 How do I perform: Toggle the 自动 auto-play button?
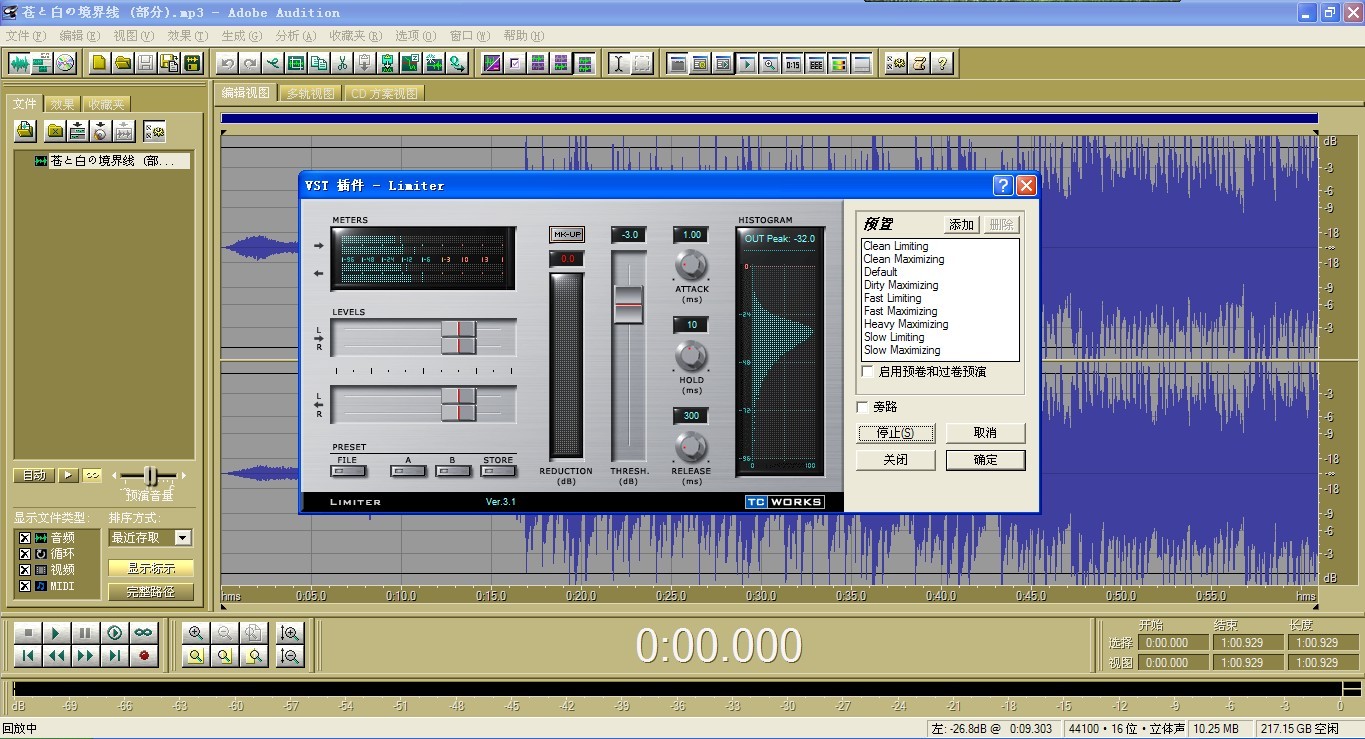34,475
